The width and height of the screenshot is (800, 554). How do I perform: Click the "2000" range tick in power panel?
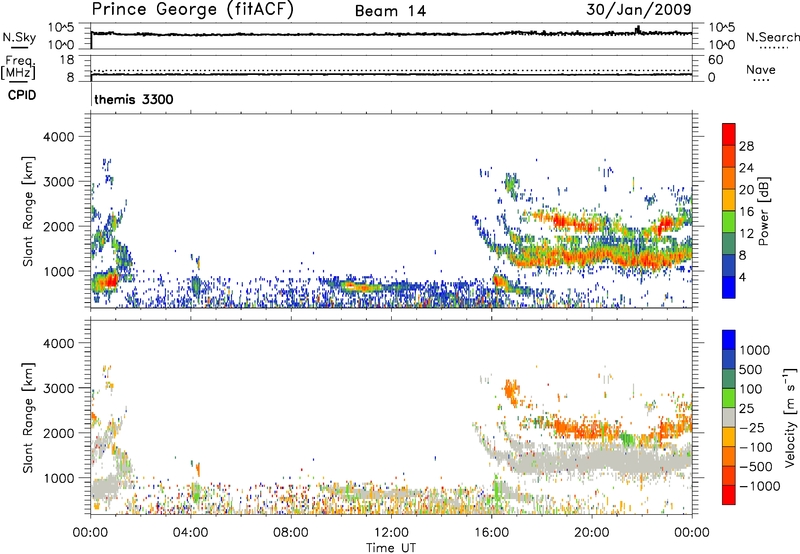pos(59,226)
